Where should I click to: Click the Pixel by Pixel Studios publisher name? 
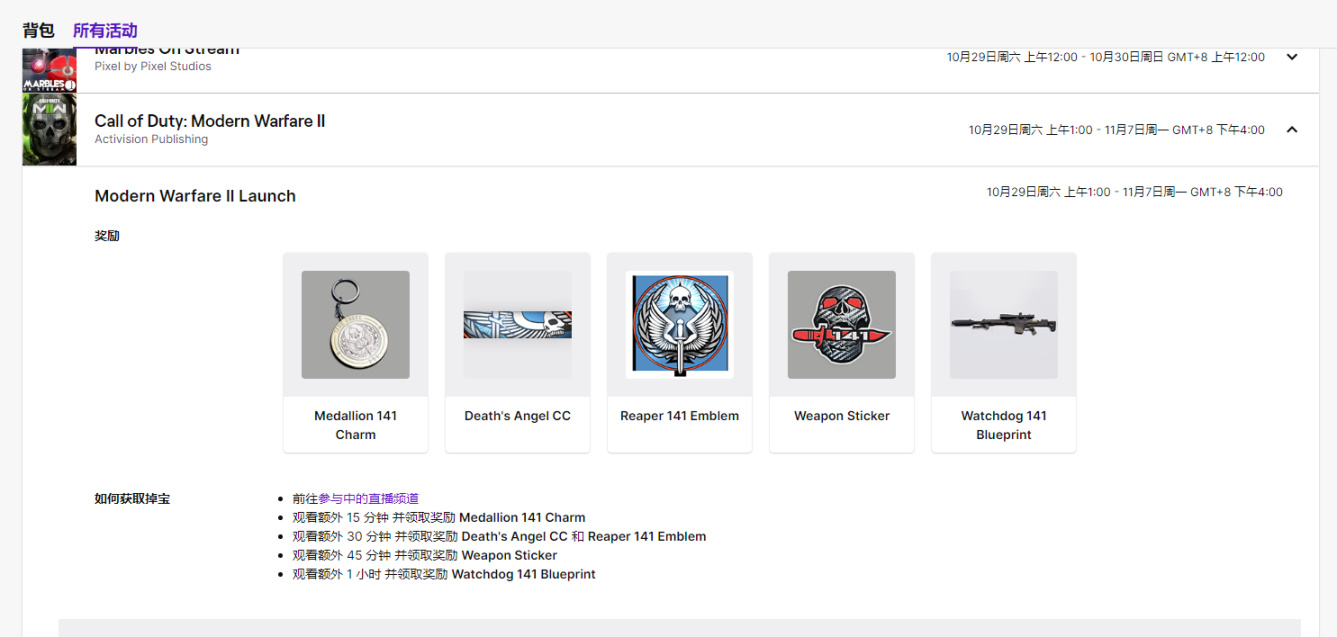click(x=153, y=67)
